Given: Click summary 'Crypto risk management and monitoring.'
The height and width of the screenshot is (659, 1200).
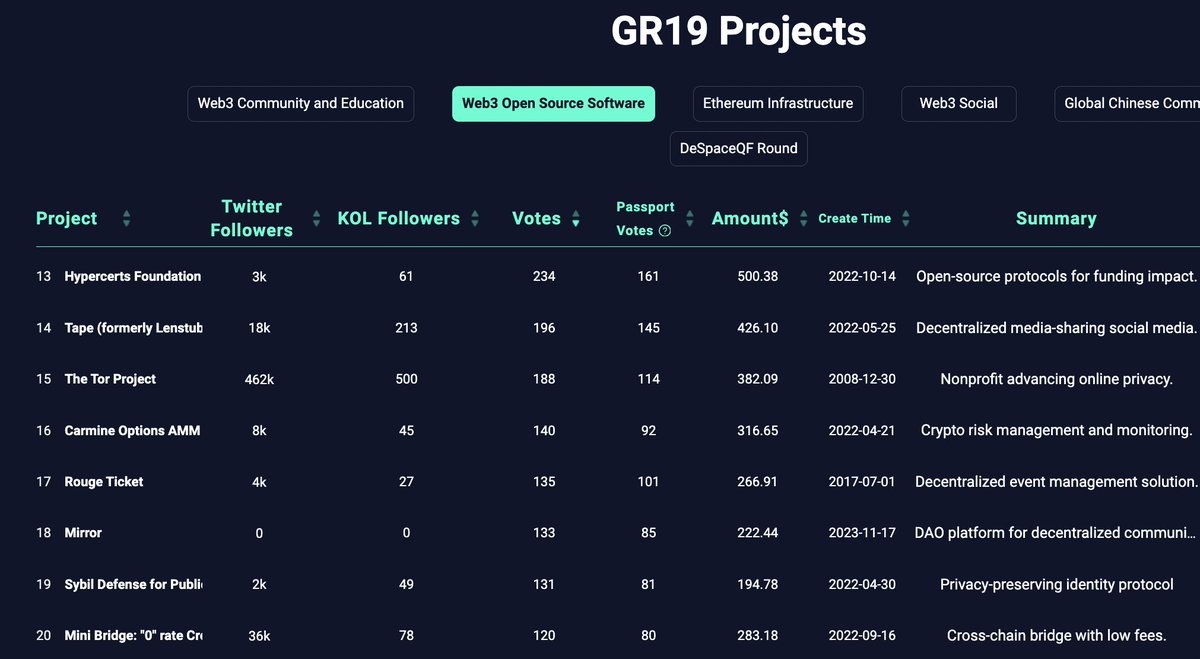Looking at the screenshot, I should tap(1057, 430).
